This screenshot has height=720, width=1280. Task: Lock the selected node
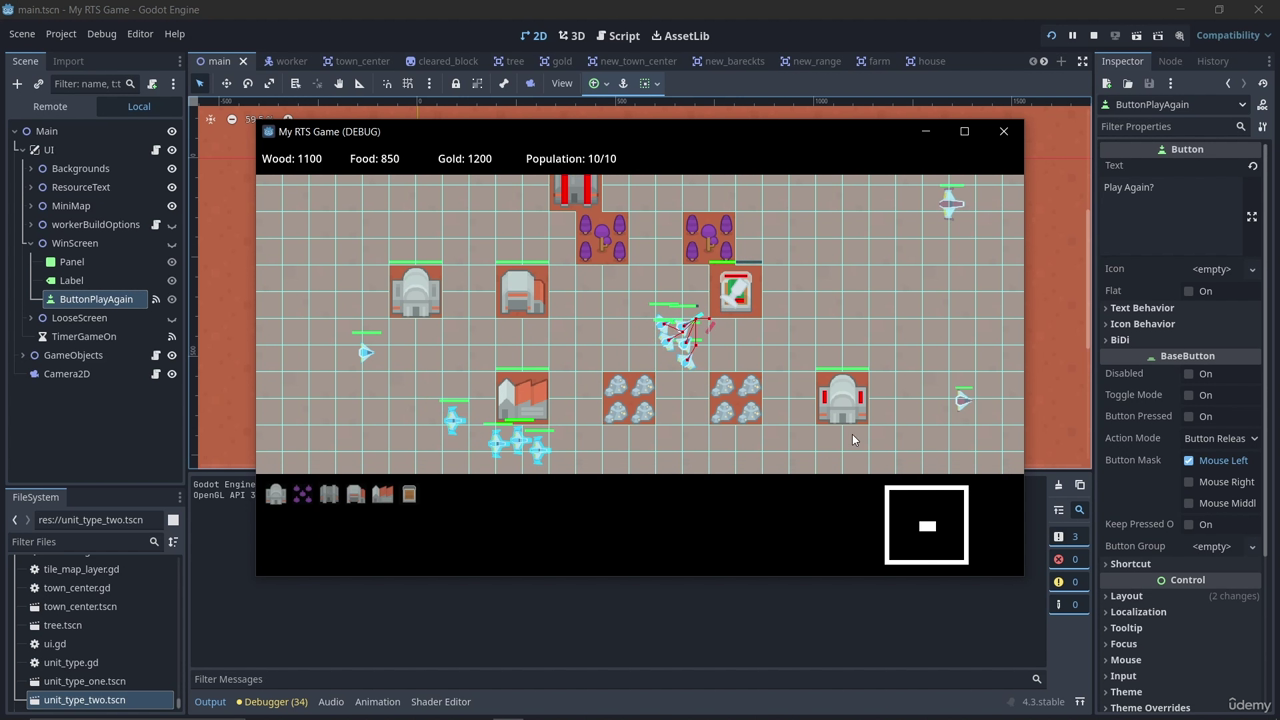click(455, 84)
